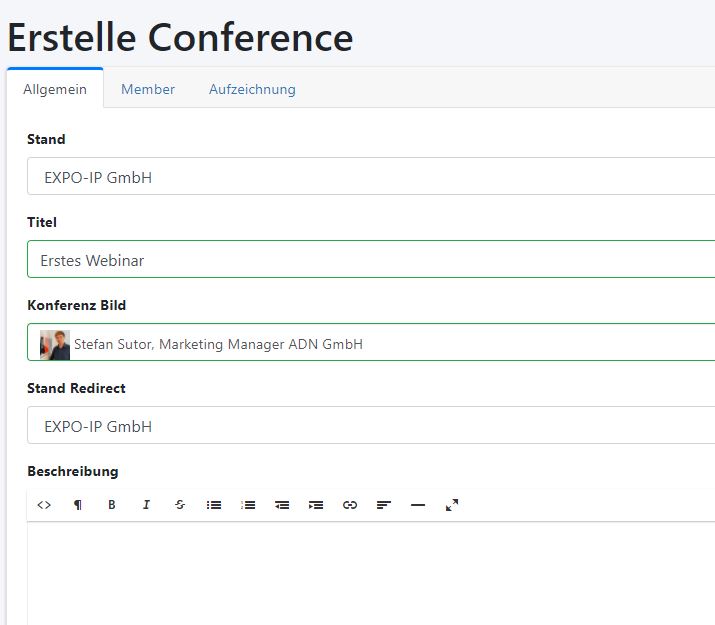Increase indent of the text
The image size is (715, 625).
pos(316,505)
